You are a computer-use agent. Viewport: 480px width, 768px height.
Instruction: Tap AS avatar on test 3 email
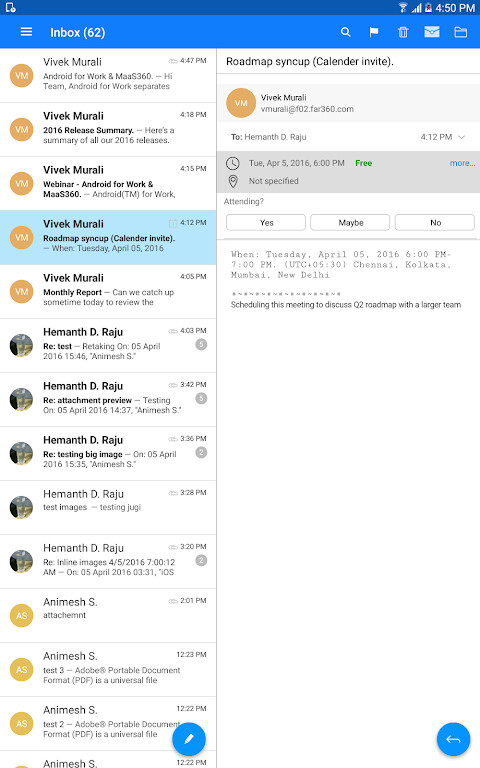point(22,669)
